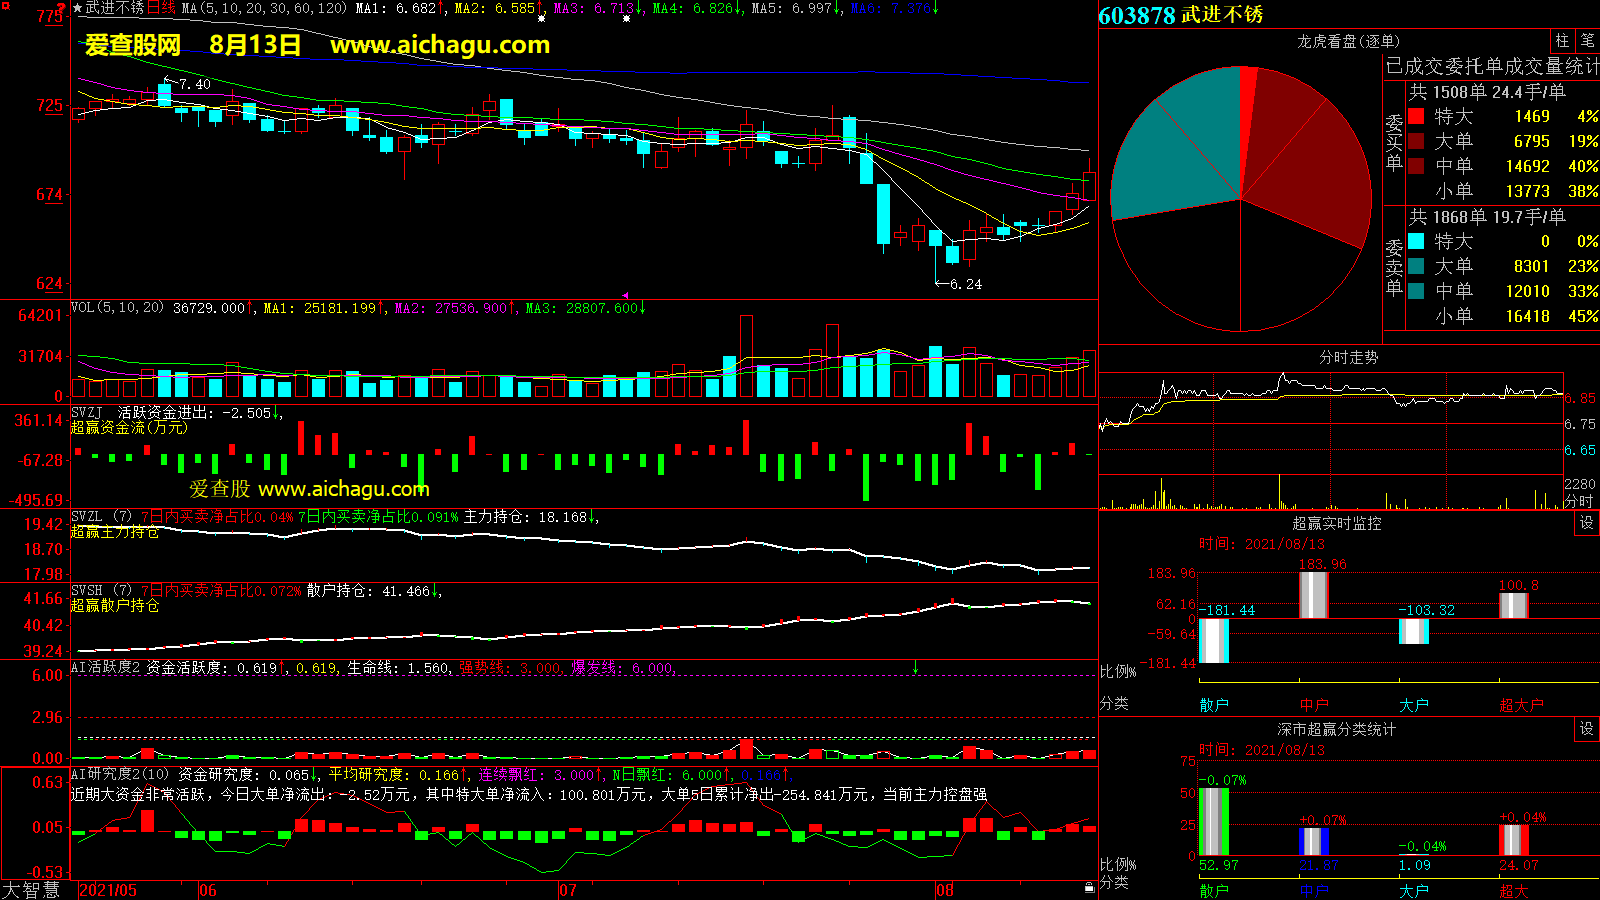Click the 笔 per-trade view button
This screenshot has width=1600, height=900.
[1587, 41]
